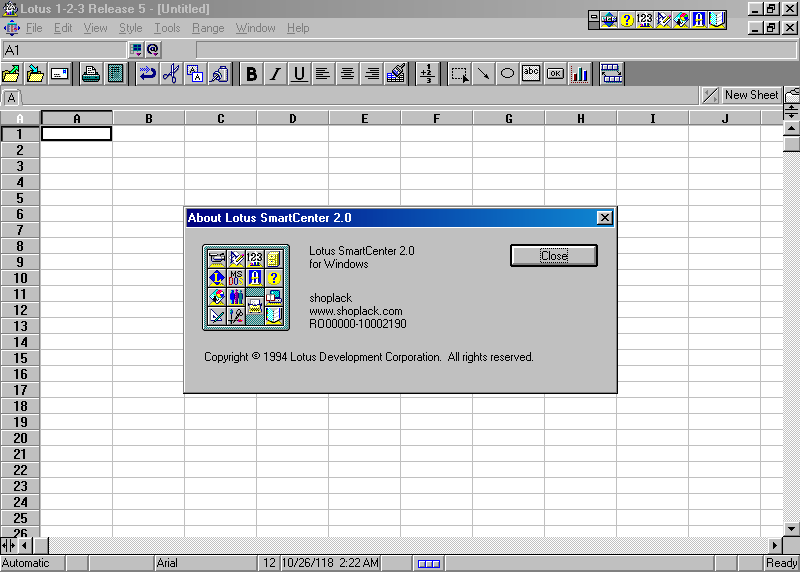Toggle Bold formatting
The image size is (800, 572).
pos(251,74)
